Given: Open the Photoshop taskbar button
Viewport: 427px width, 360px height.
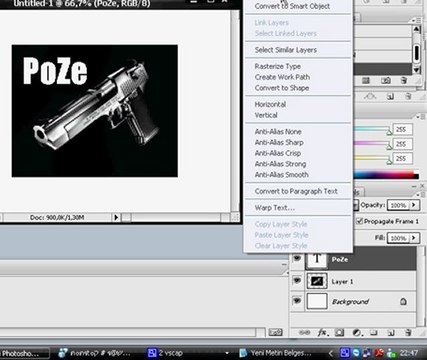Looking at the screenshot, I should click(x=24, y=353).
